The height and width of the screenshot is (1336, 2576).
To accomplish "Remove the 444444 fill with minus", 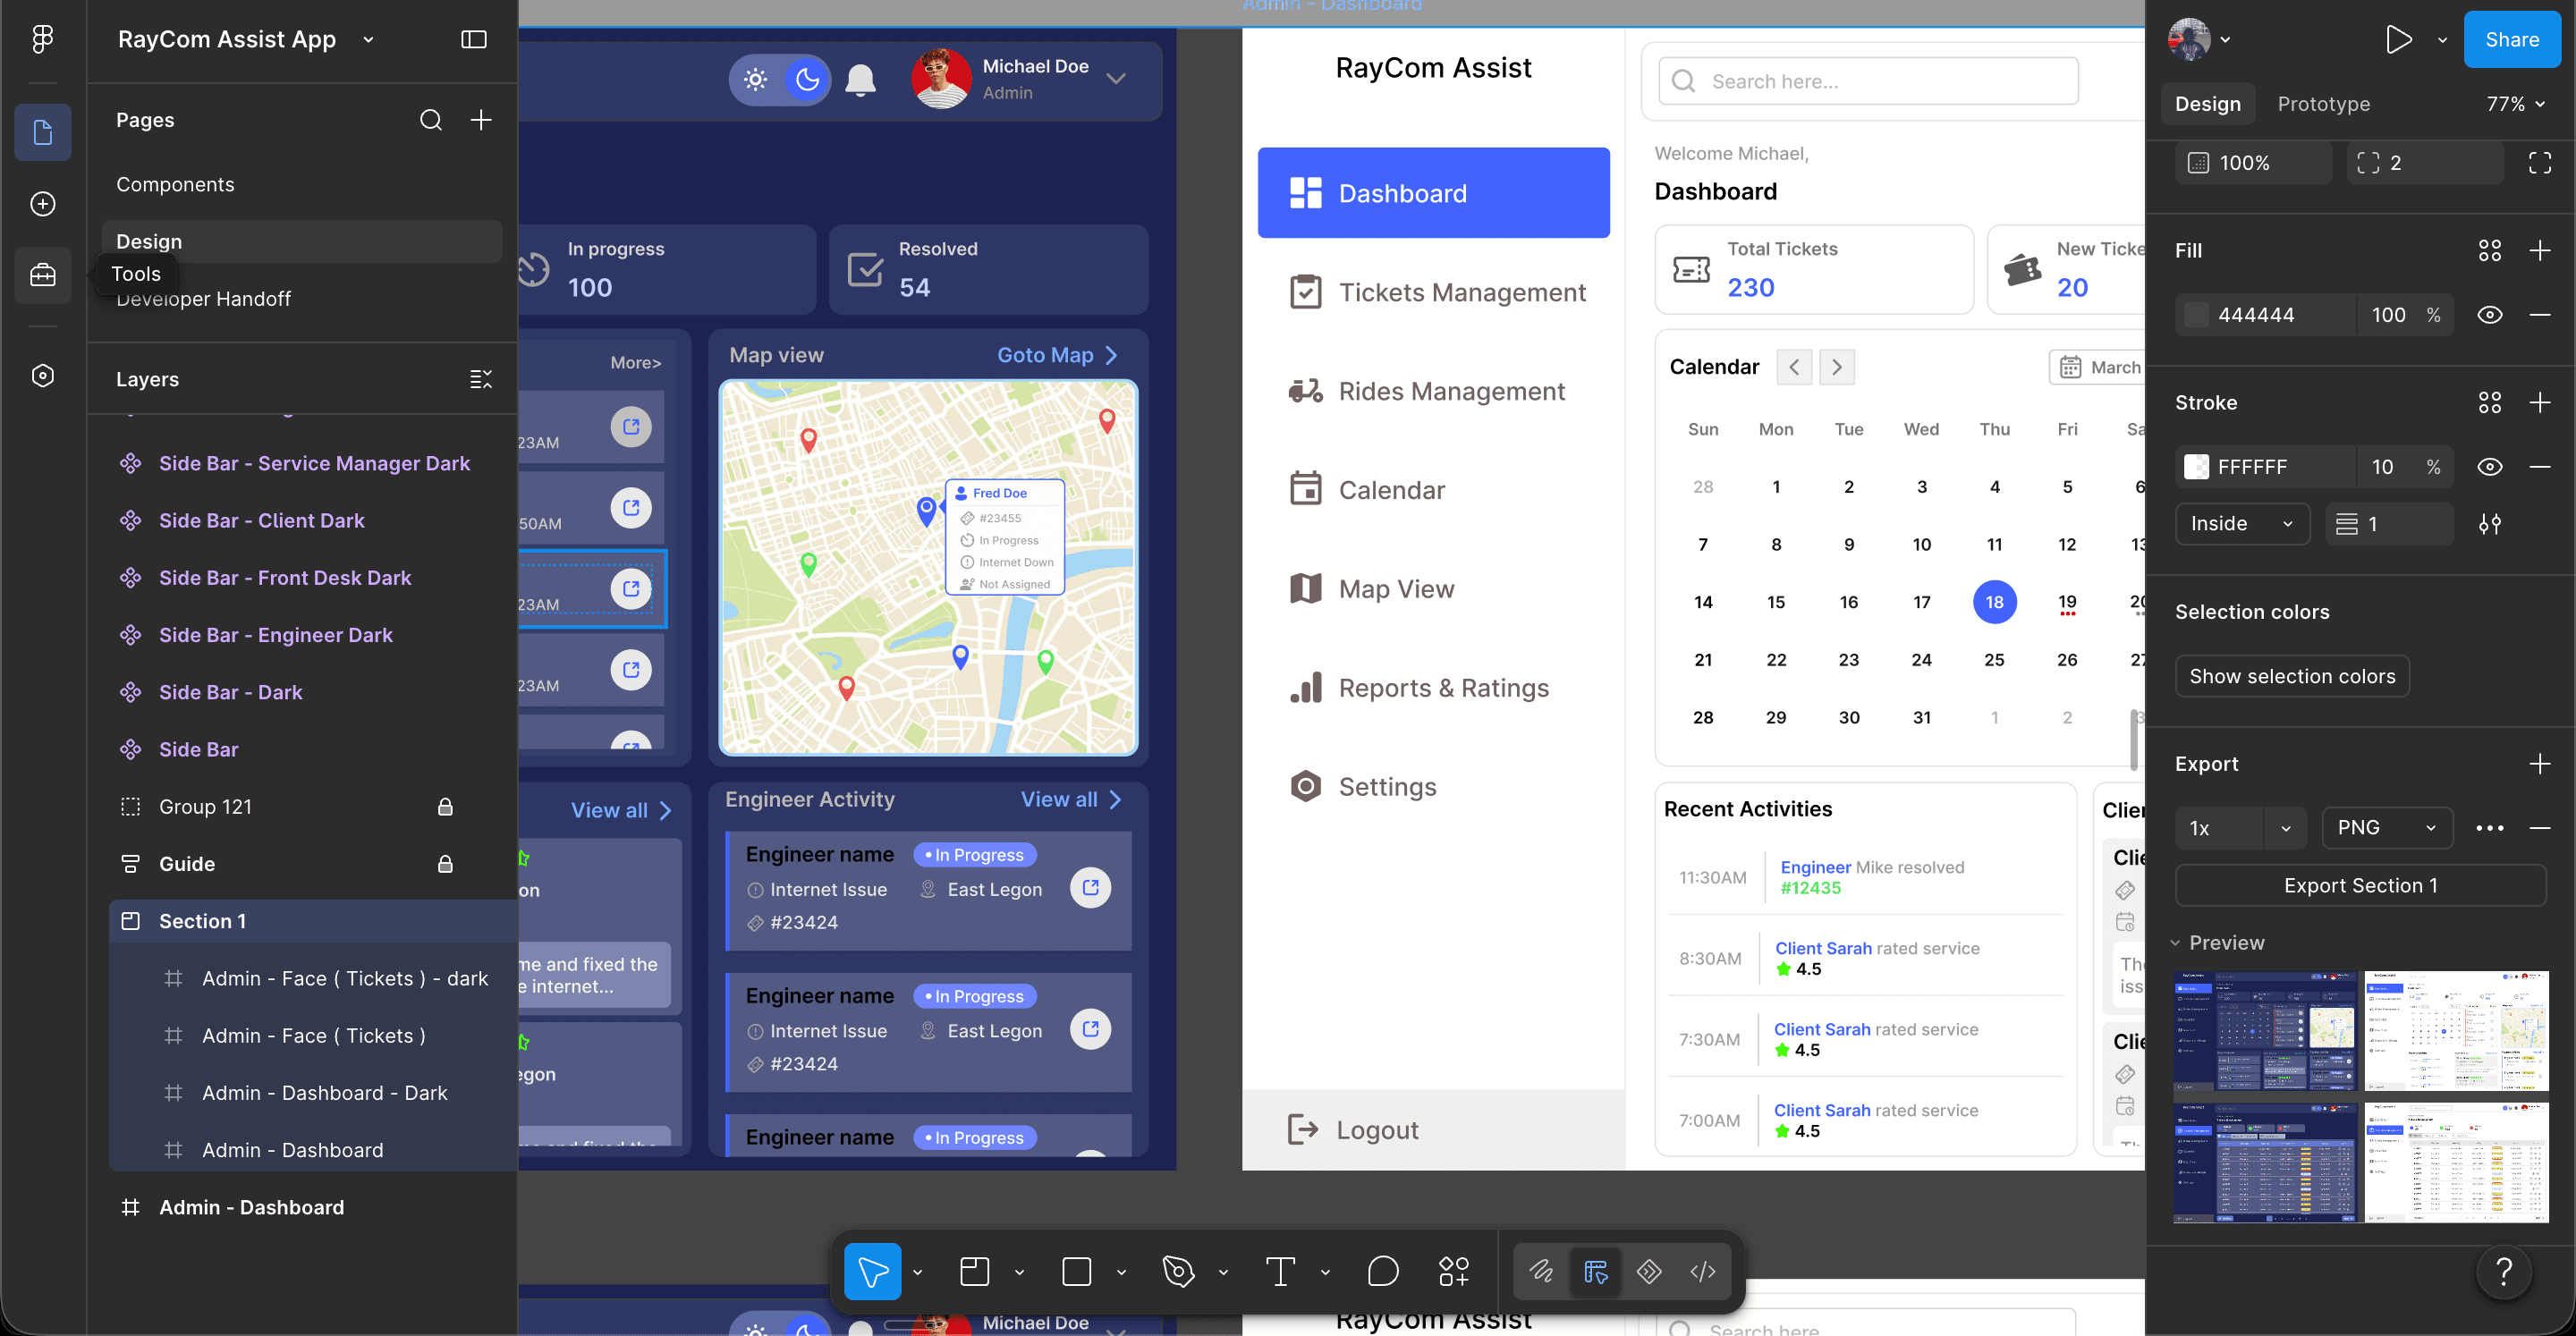I will [x=2539, y=315].
